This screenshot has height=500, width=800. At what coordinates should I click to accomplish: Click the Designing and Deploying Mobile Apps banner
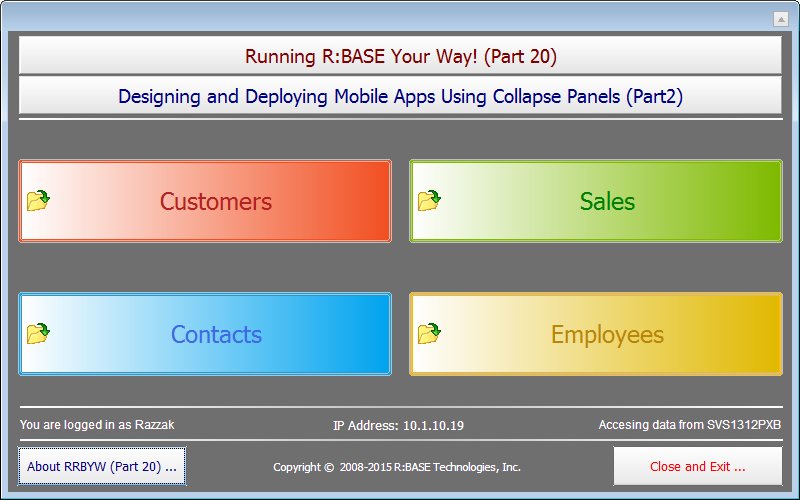400,97
